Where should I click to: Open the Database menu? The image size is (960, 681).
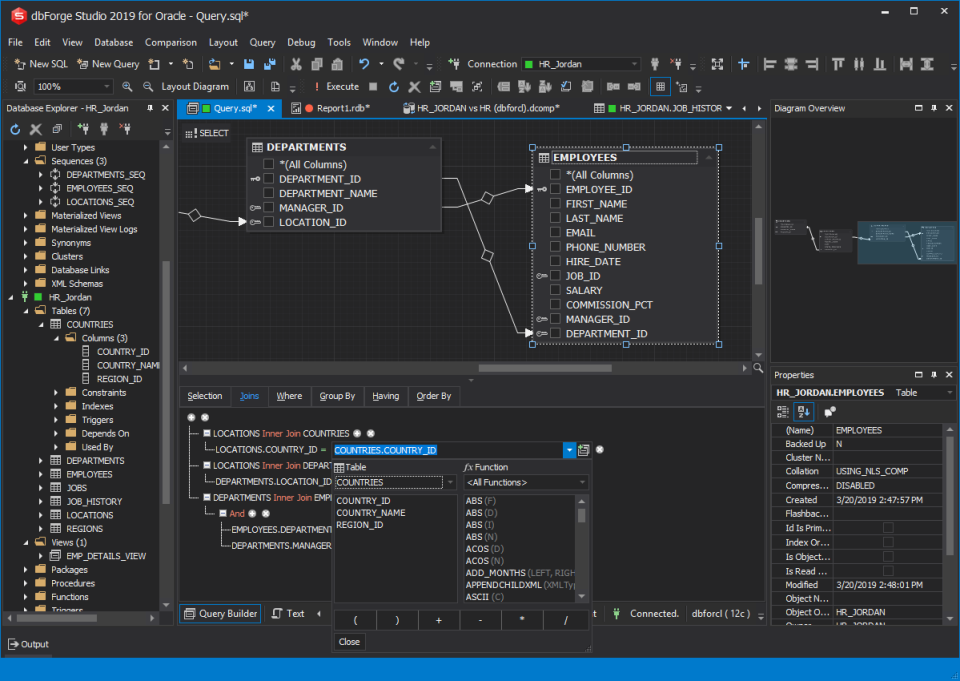tap(113, 43)
